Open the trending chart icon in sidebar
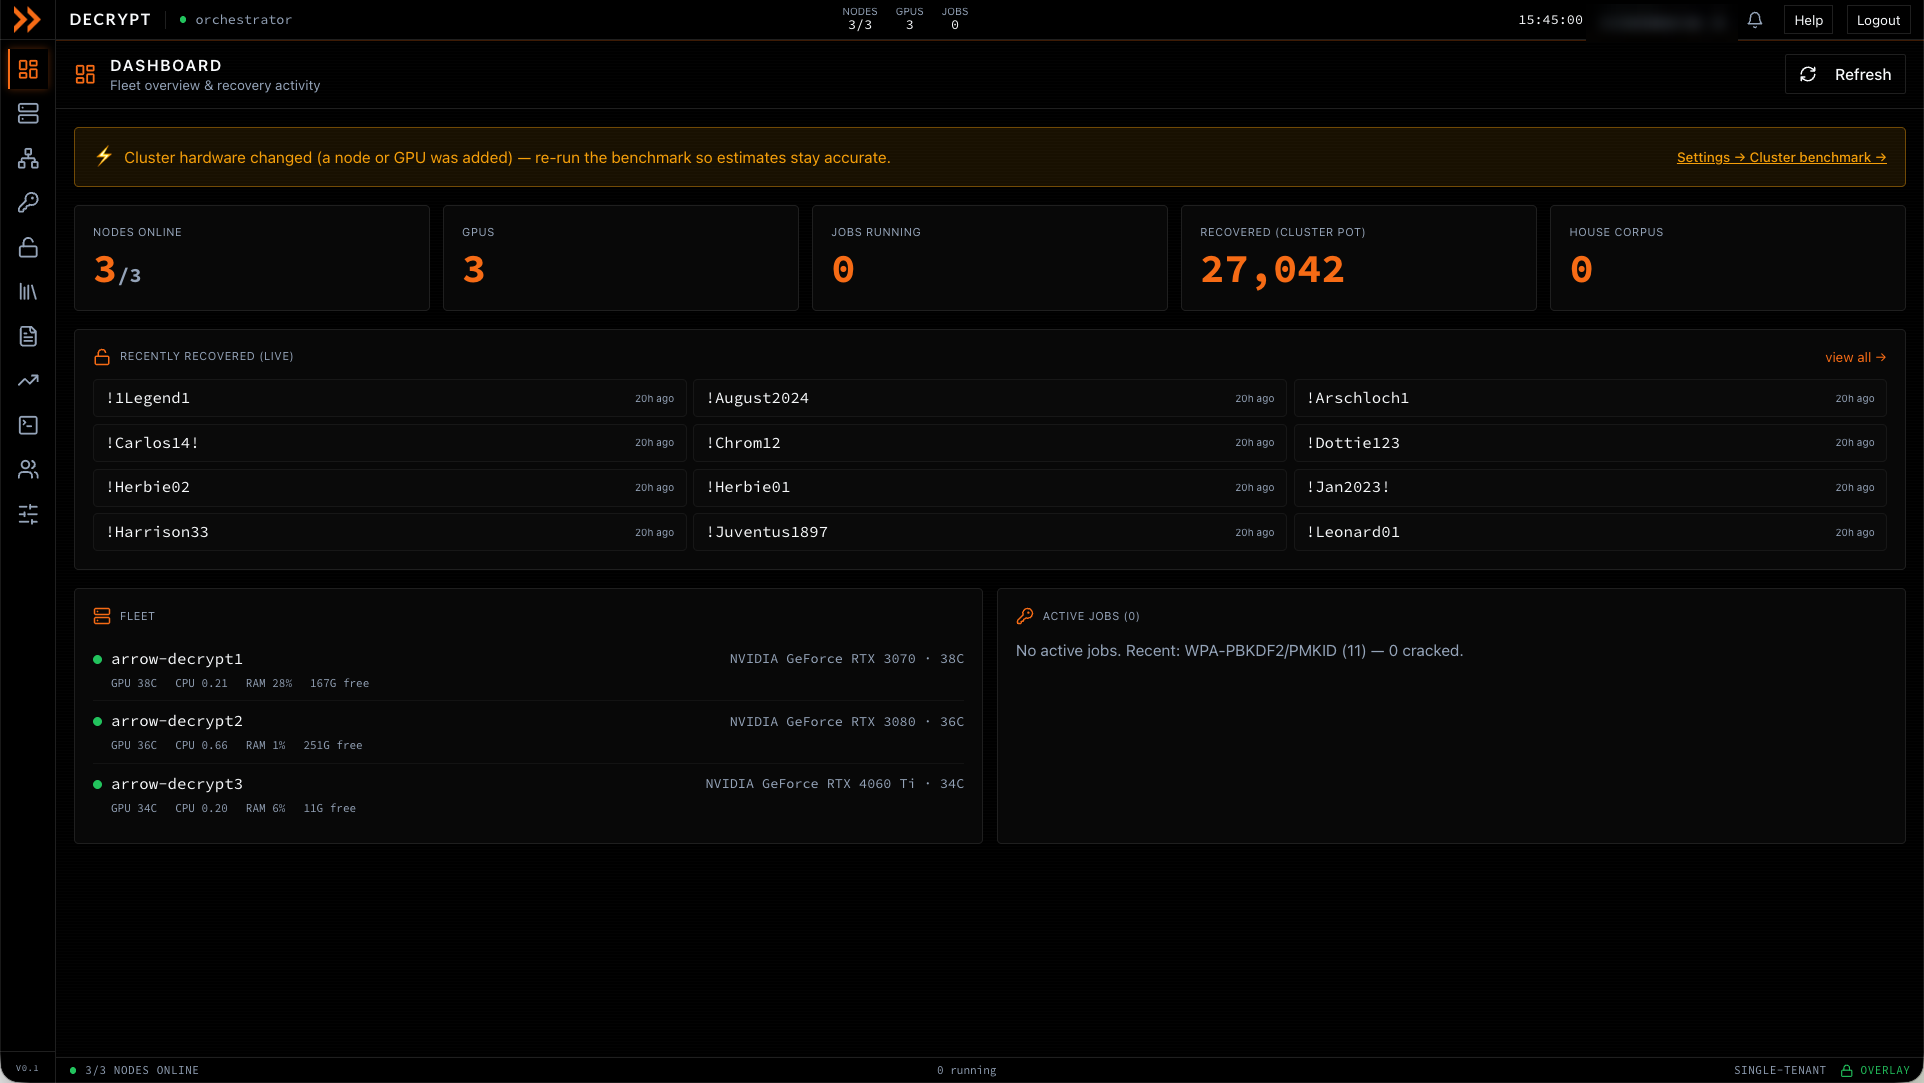This screenshot has height=1083, width=1924. pyautogui.click(x=28, y=380)
